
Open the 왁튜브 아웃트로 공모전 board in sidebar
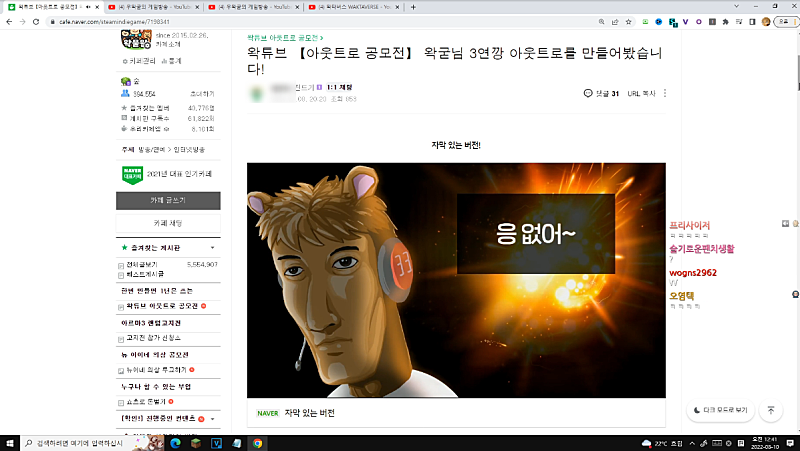(x=162, y=306)
